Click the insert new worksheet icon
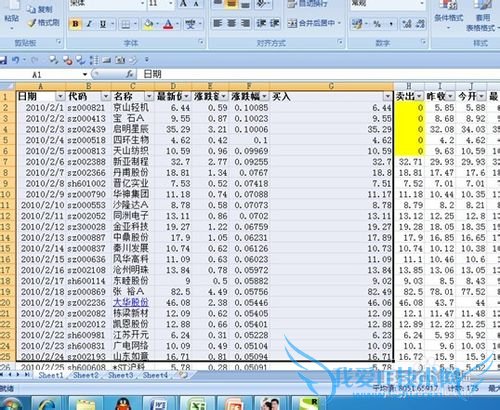The height and width of the screenshot is (410, 500). pyautogui.click(x=183, y=375)
